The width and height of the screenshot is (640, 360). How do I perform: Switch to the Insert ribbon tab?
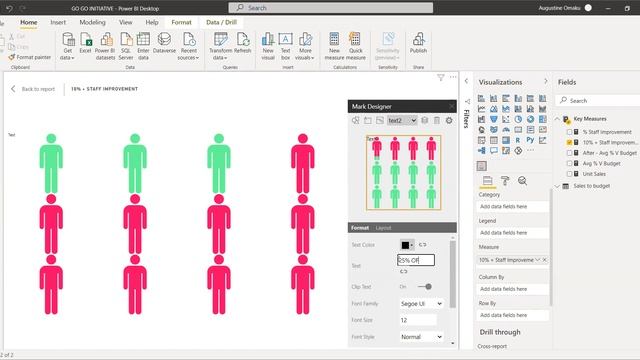tap(58, 22)
